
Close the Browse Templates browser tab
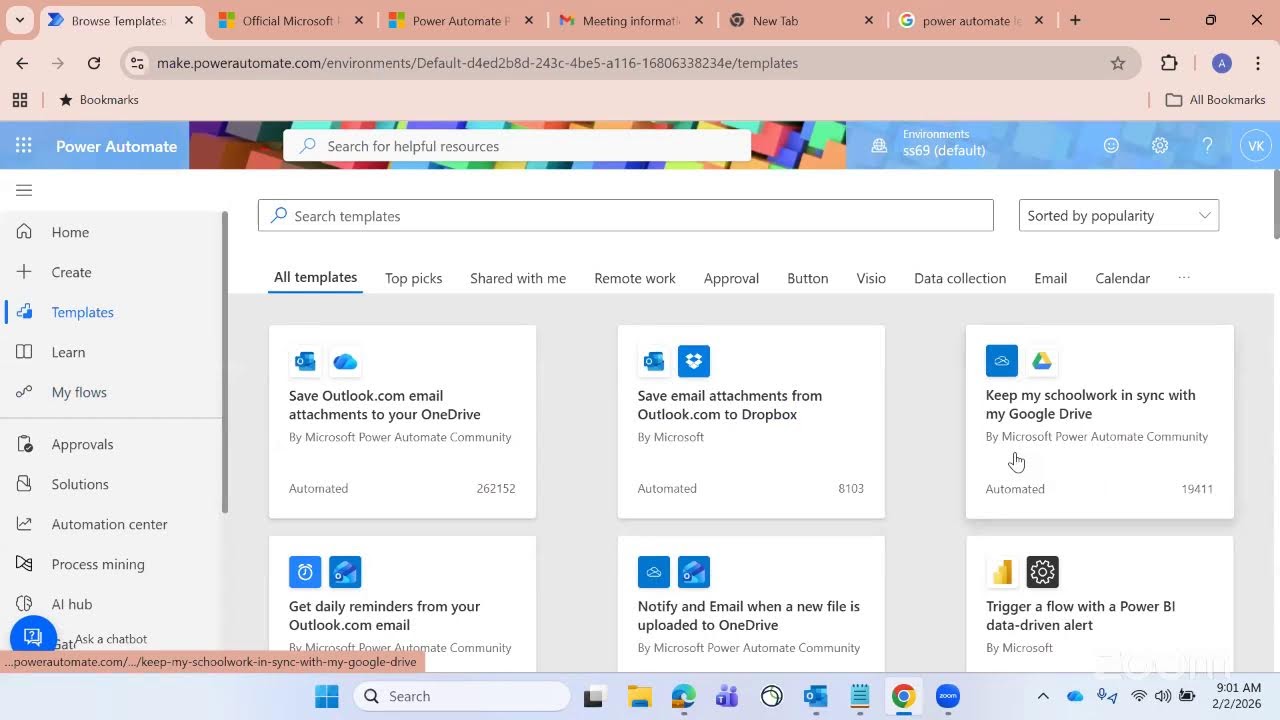(189, 20)
